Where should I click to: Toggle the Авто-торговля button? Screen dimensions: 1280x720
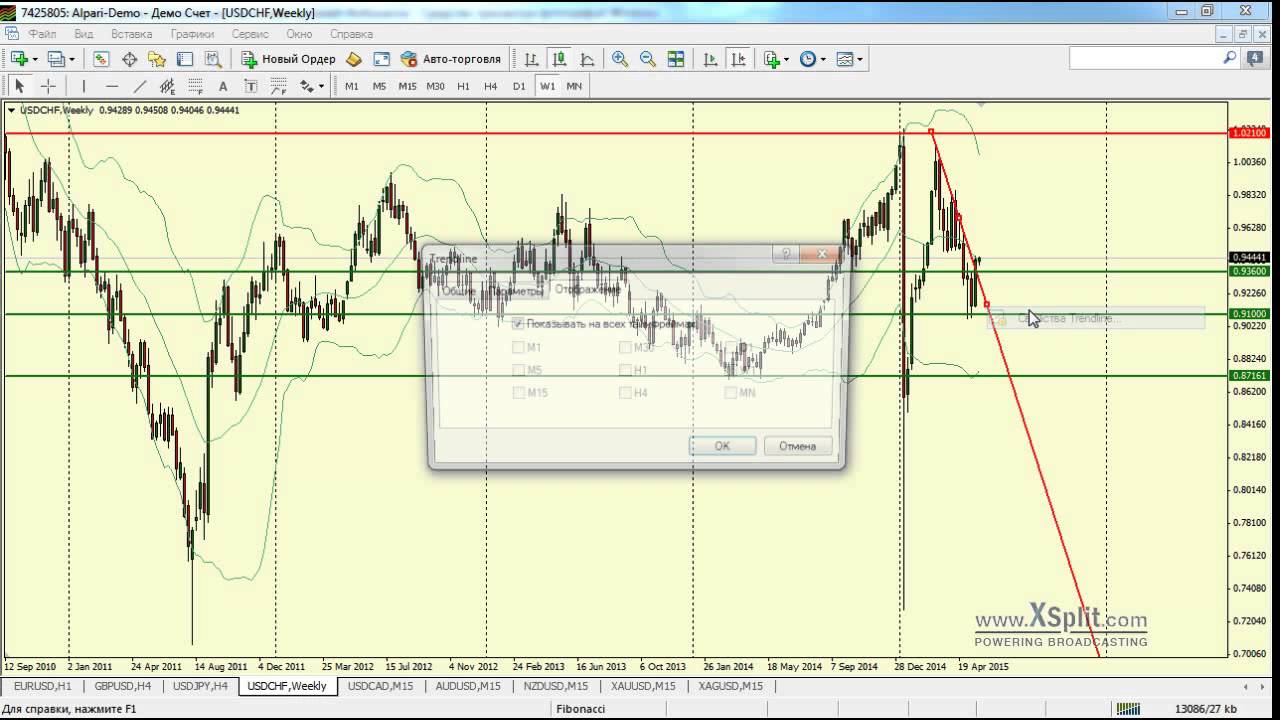(451, 59)
